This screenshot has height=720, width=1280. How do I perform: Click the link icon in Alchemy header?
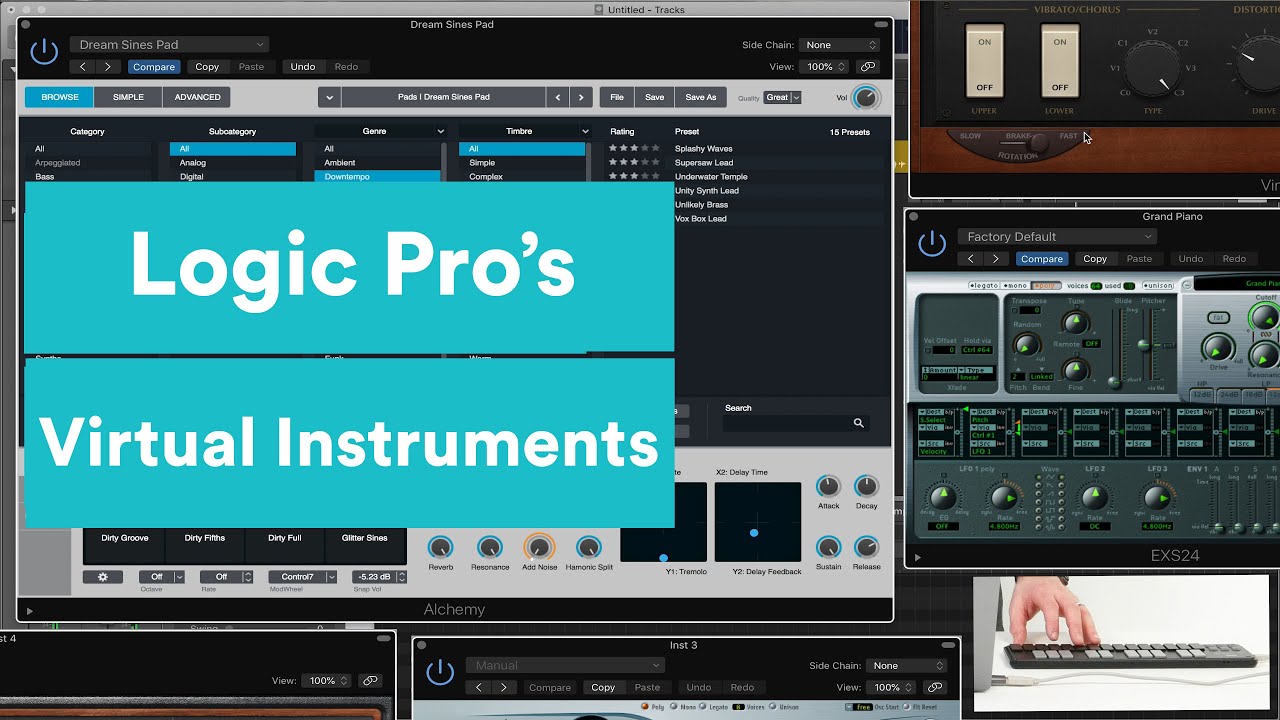coord(868,67)
